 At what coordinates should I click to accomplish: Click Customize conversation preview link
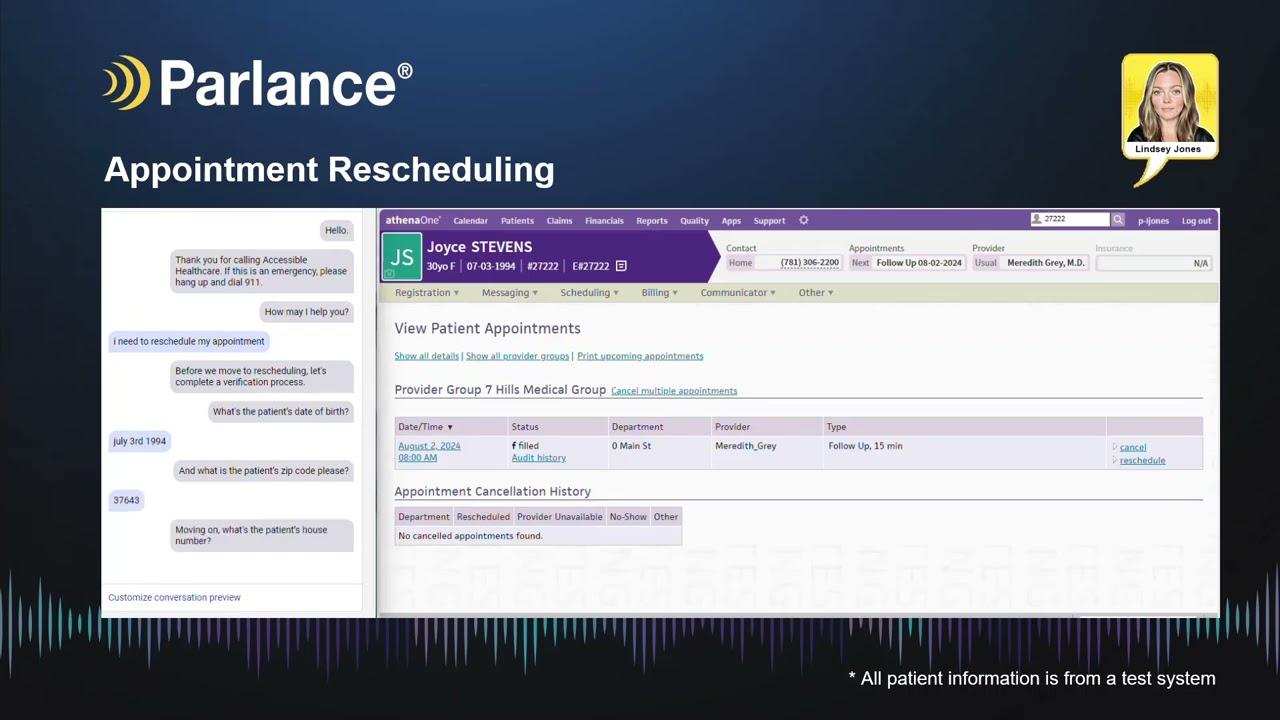[x=174, y=597]
